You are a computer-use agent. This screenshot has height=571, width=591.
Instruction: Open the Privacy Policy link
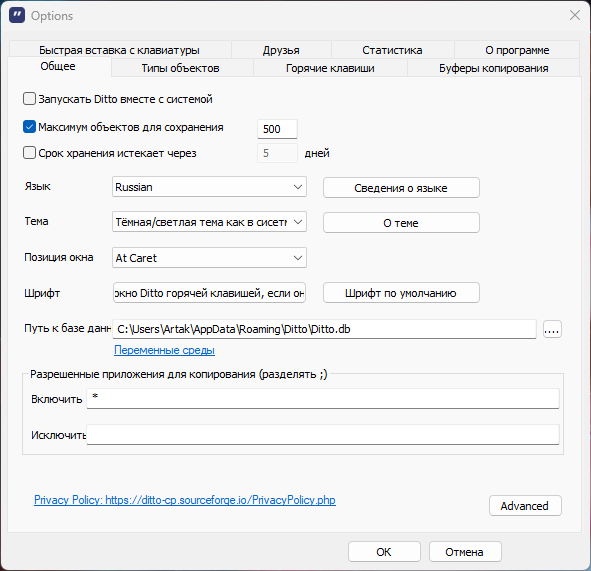pos(185,500)
